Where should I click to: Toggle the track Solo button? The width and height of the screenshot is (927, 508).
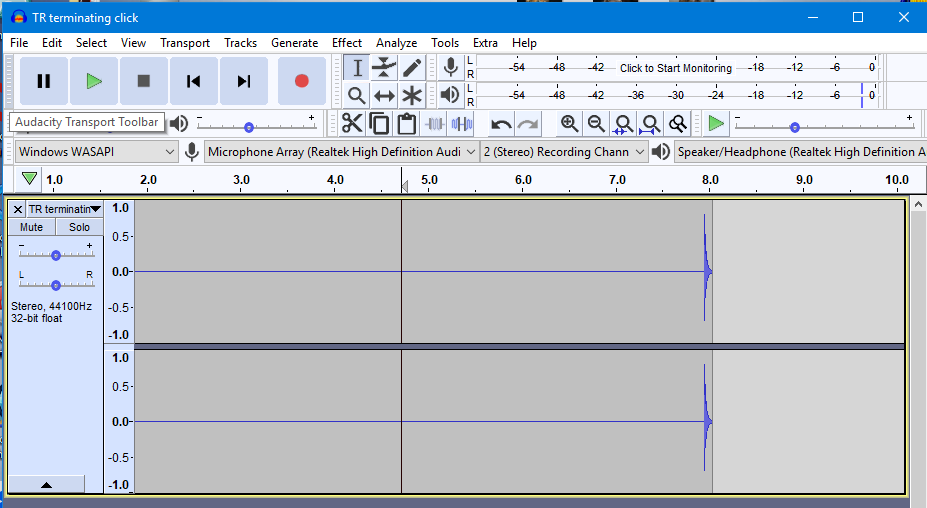79,227
